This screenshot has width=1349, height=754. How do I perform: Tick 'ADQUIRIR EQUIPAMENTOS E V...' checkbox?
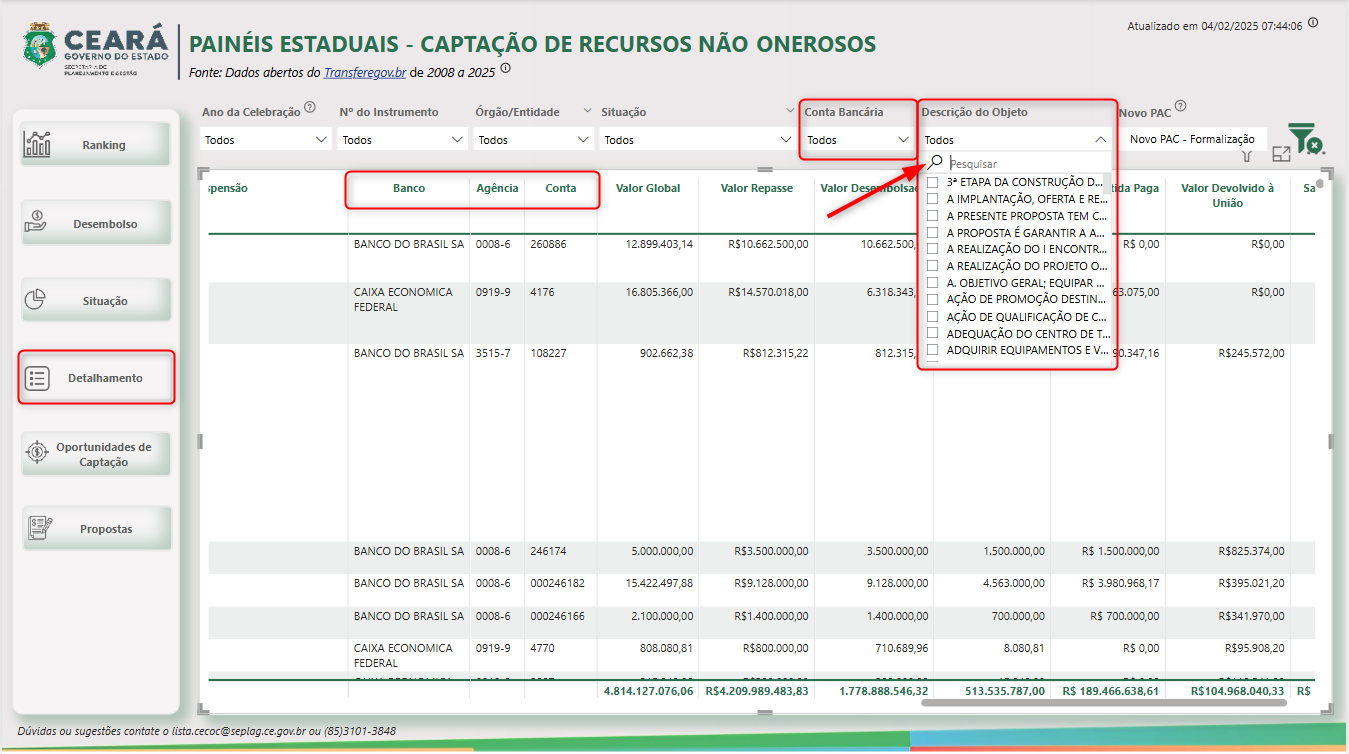click(933, 350)
